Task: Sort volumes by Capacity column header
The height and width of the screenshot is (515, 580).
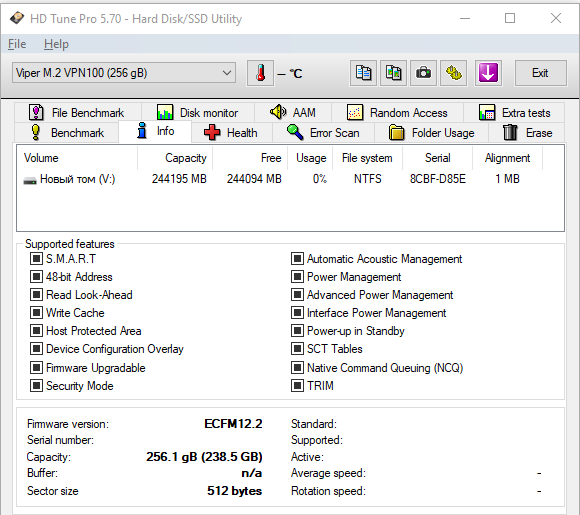Action: (x=175, y=158)
